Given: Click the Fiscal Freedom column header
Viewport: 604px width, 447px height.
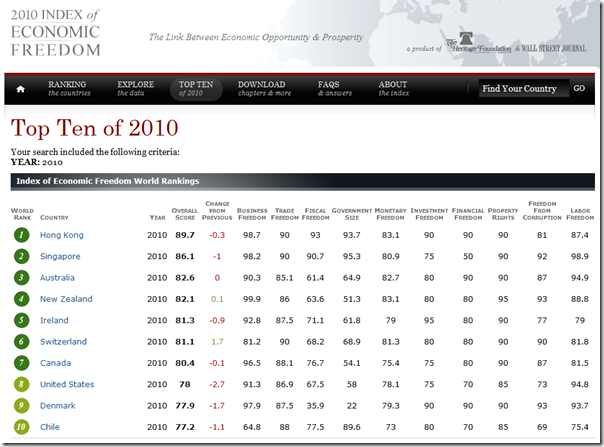Looking at the screenshot, I should 315,214.
